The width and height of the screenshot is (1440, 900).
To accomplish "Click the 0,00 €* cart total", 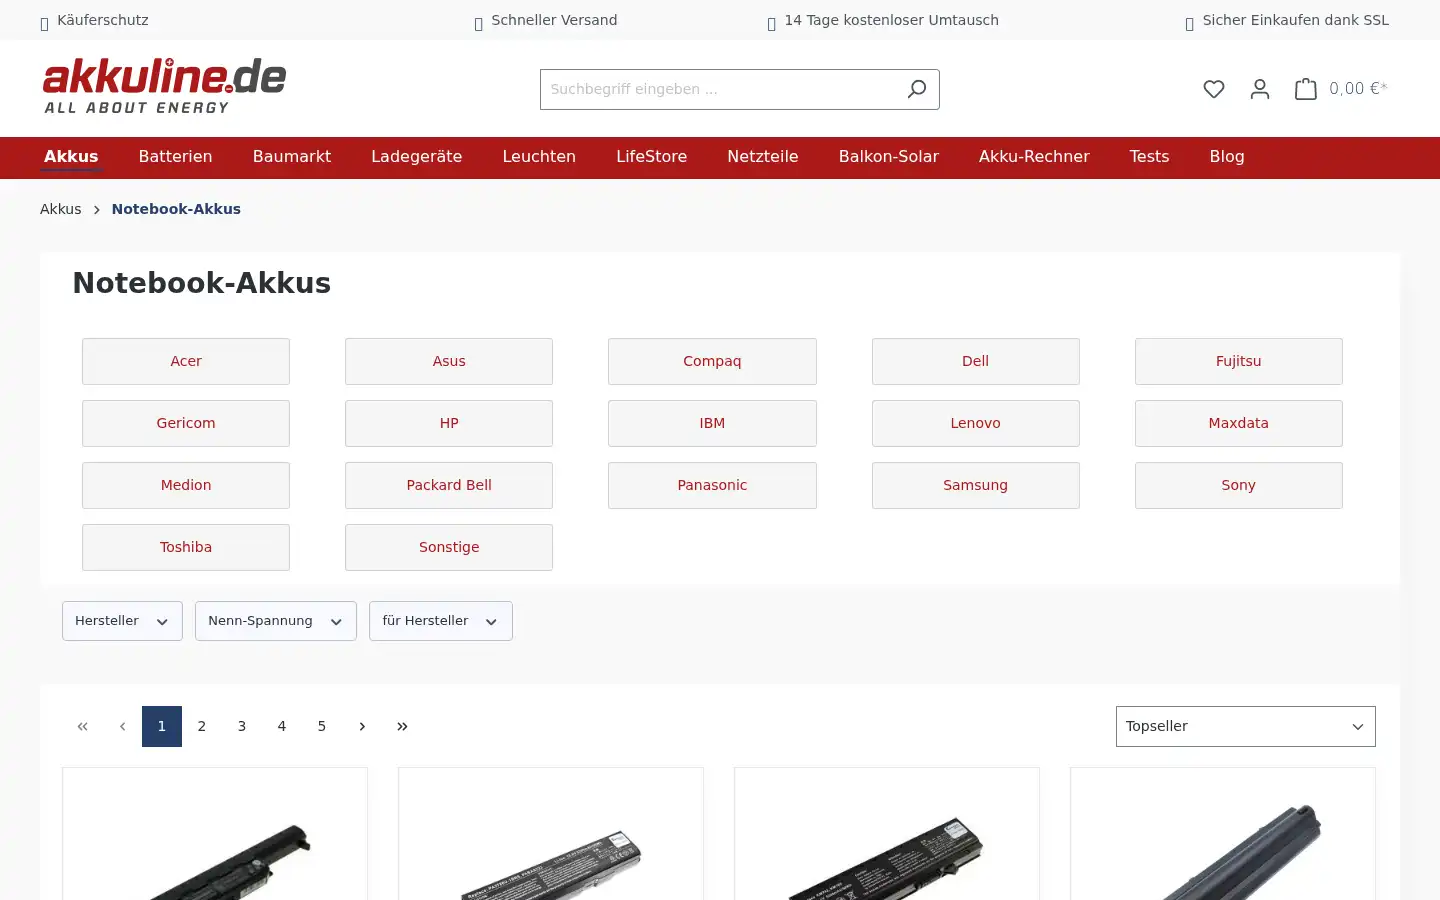I will [1358, 89].
